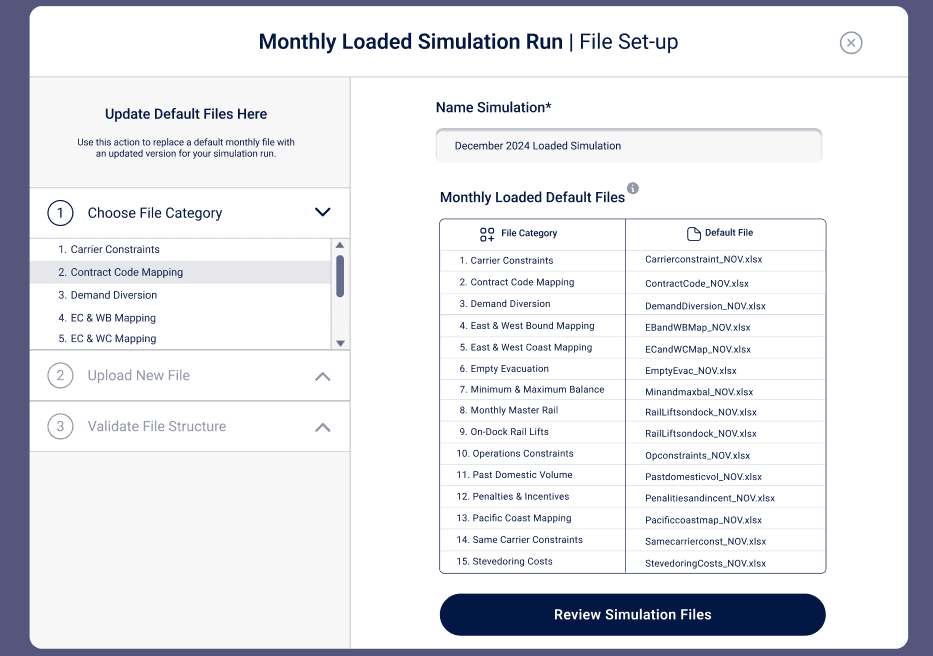Click Samecarrierconst_NOV.xlsx file name
This screenshot has width=933, height=656.
(x=705, y=542)
